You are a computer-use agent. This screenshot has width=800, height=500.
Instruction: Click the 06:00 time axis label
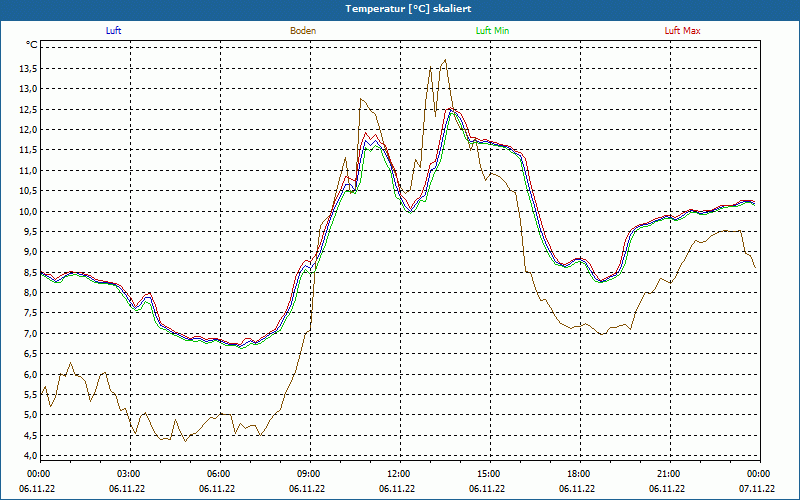tap(220, 474)
